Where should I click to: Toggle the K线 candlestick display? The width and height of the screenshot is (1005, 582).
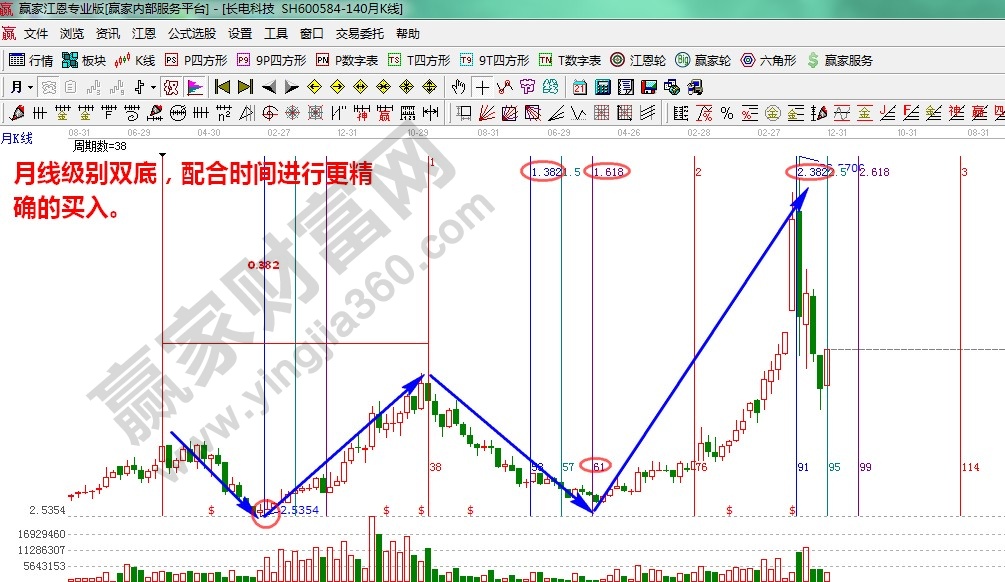pyautogui.click(x=139, y=59)
